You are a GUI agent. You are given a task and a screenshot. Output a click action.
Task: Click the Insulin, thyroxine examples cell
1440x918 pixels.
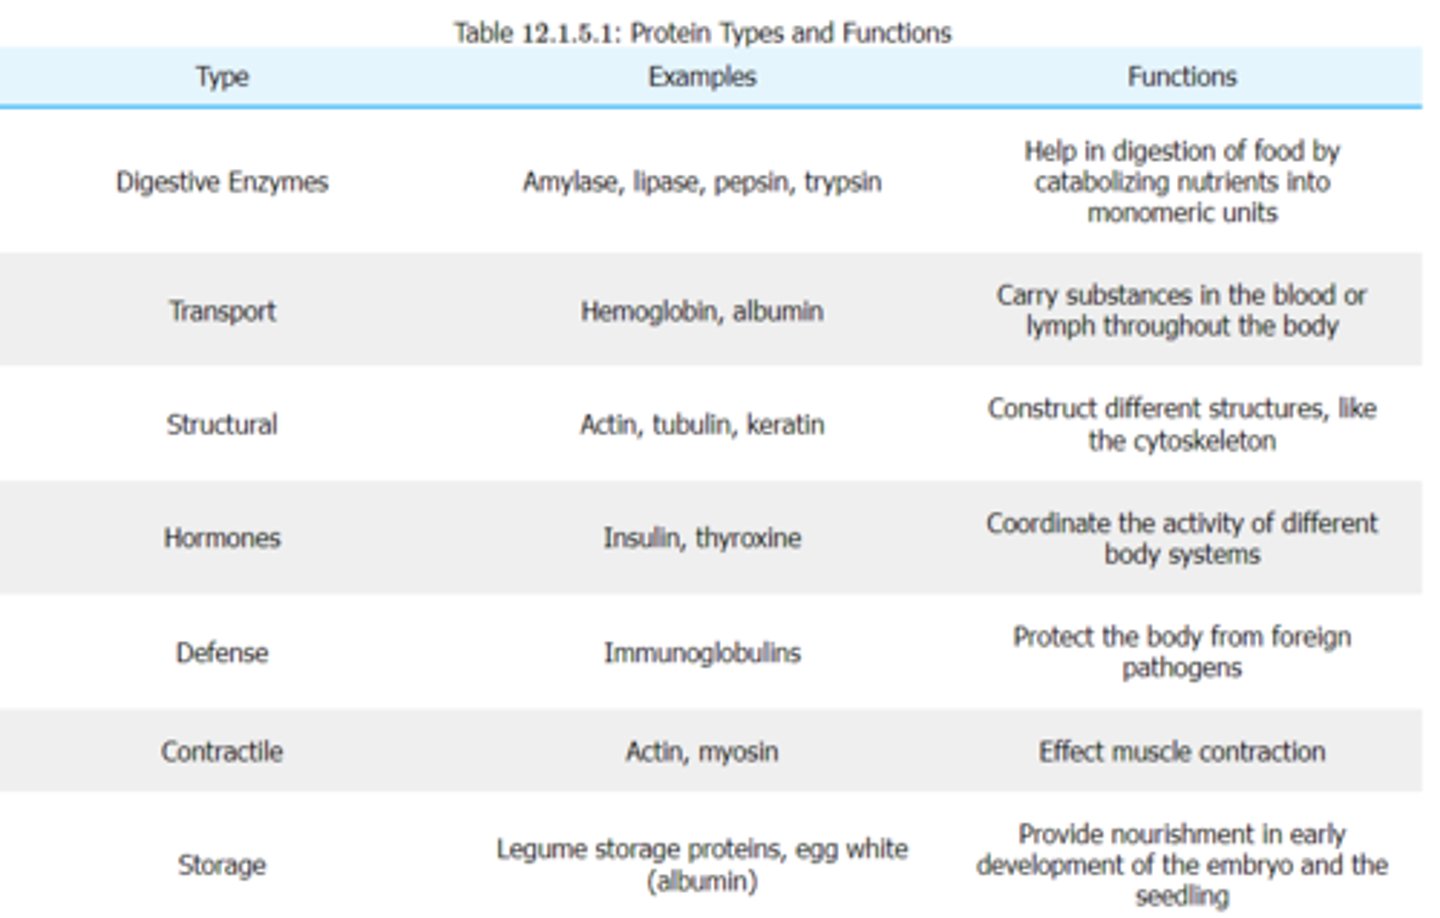(702, 538)
